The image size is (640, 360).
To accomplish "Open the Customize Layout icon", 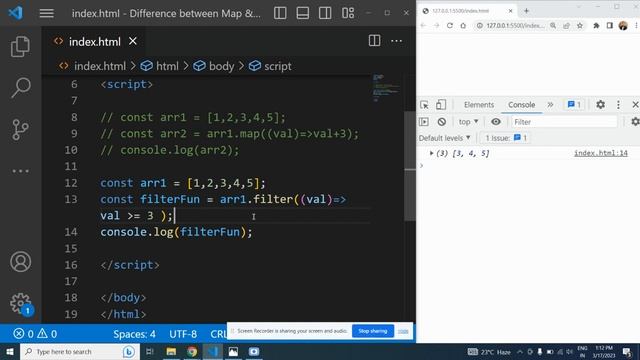I will (x=348, y=13).
